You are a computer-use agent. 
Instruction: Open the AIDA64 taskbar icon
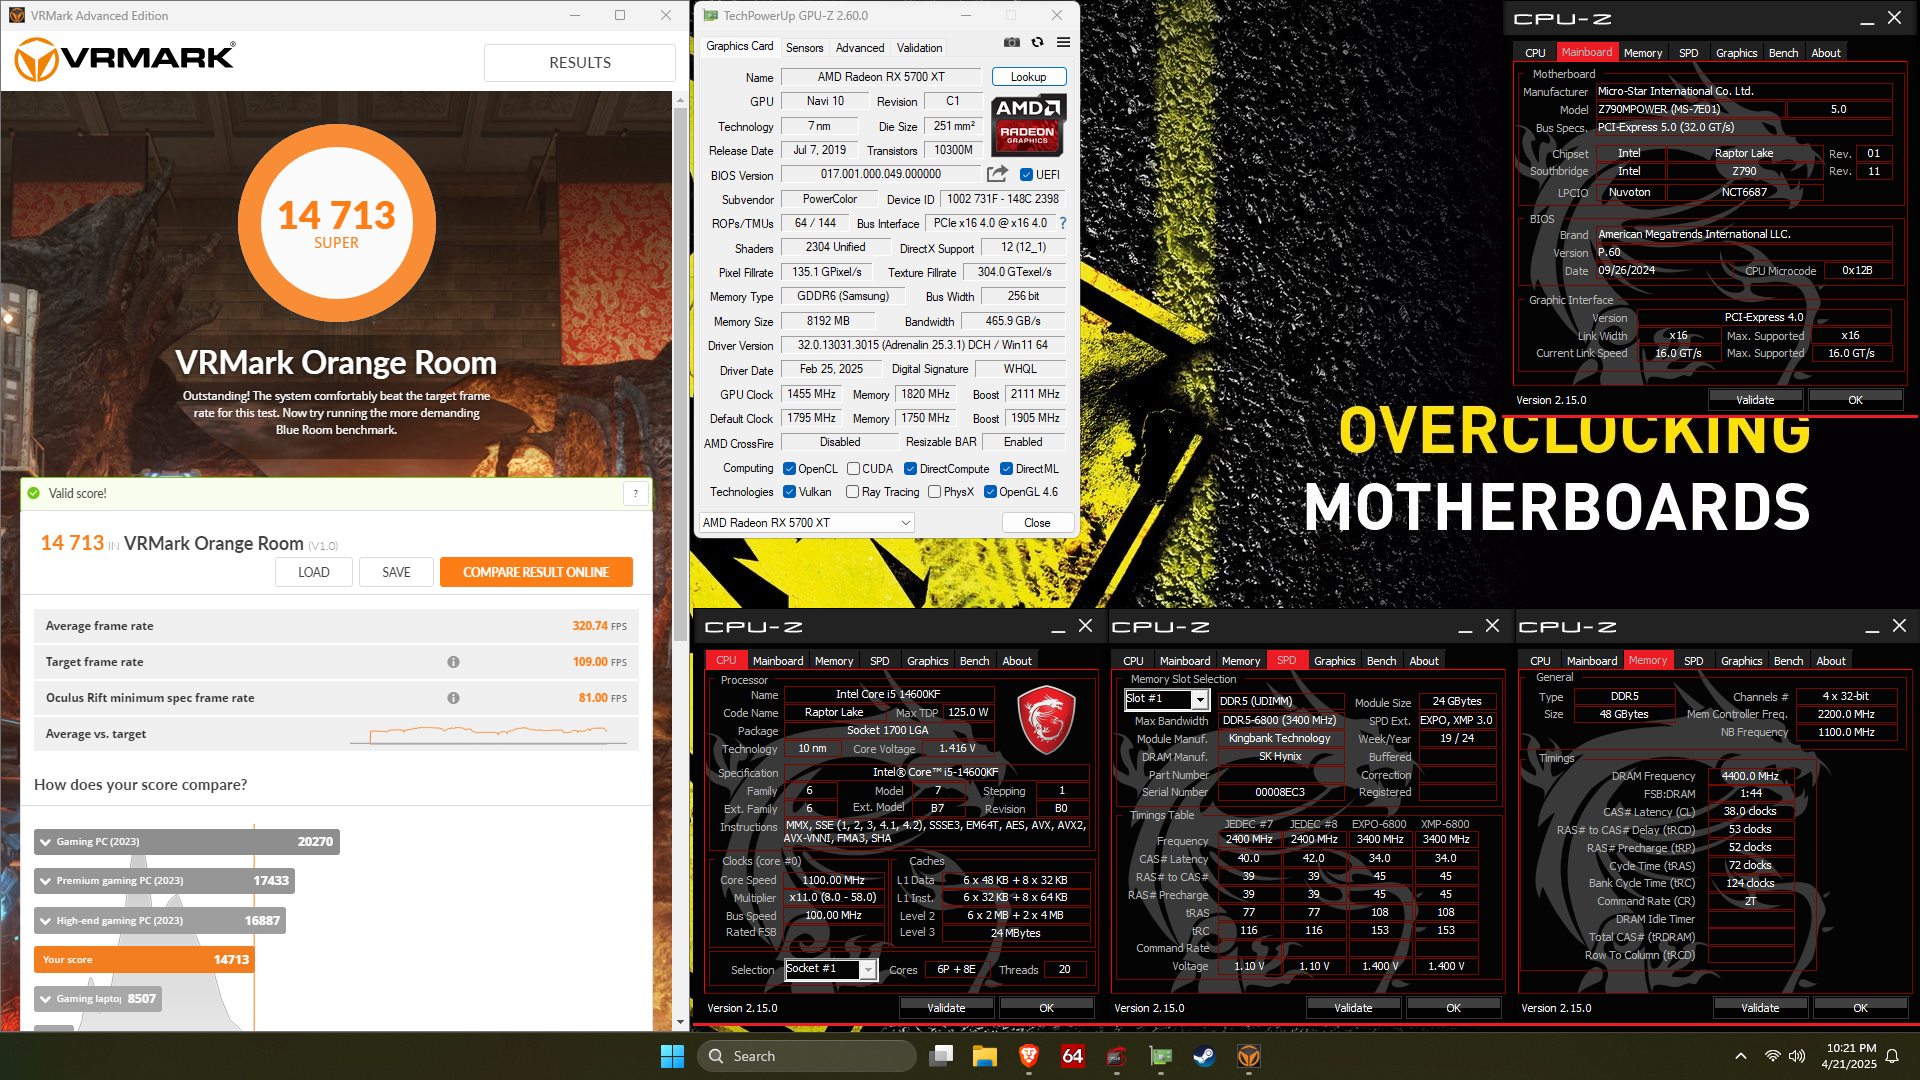pyautogui.click(x=1072, y=1056)
